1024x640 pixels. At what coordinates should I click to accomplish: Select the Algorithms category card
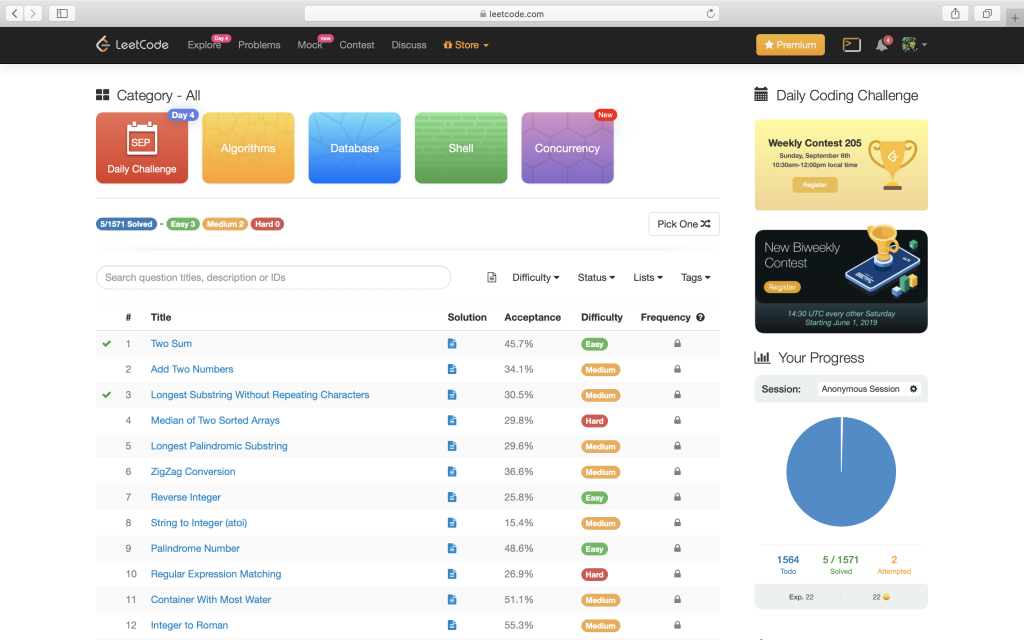(248, 148)
